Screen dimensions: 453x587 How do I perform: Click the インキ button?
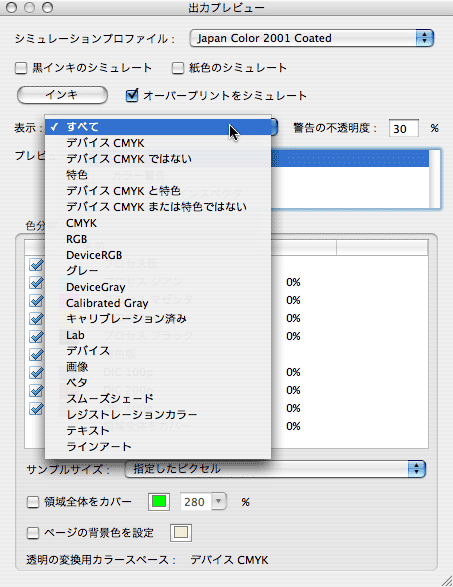click(63, 95)
